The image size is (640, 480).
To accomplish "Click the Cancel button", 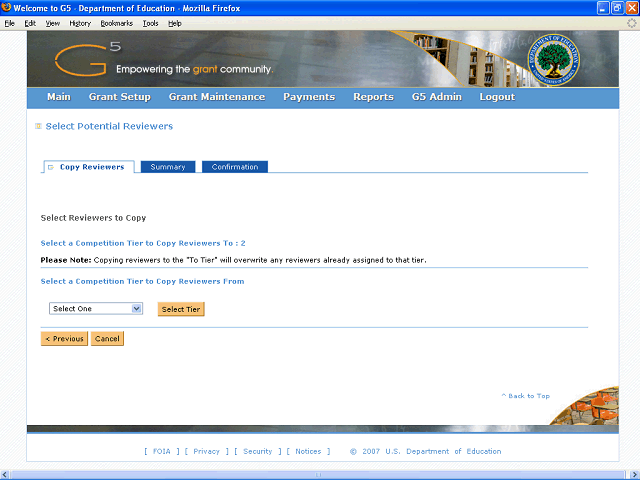I will (x=107, y=338).
